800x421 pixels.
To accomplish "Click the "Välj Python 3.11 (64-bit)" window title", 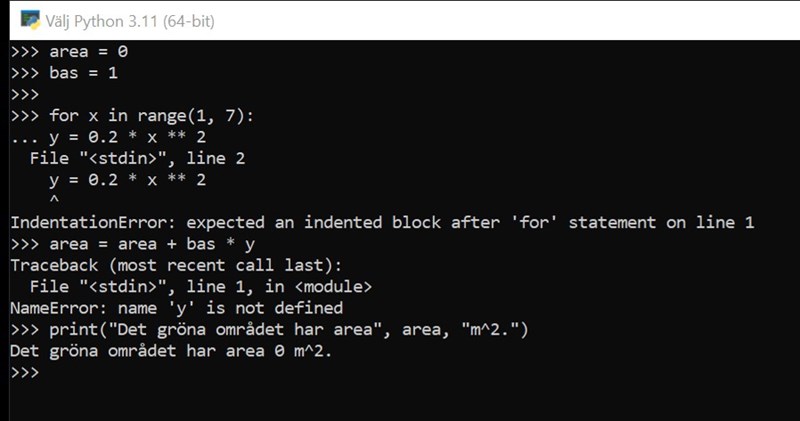I will point(130,21).
